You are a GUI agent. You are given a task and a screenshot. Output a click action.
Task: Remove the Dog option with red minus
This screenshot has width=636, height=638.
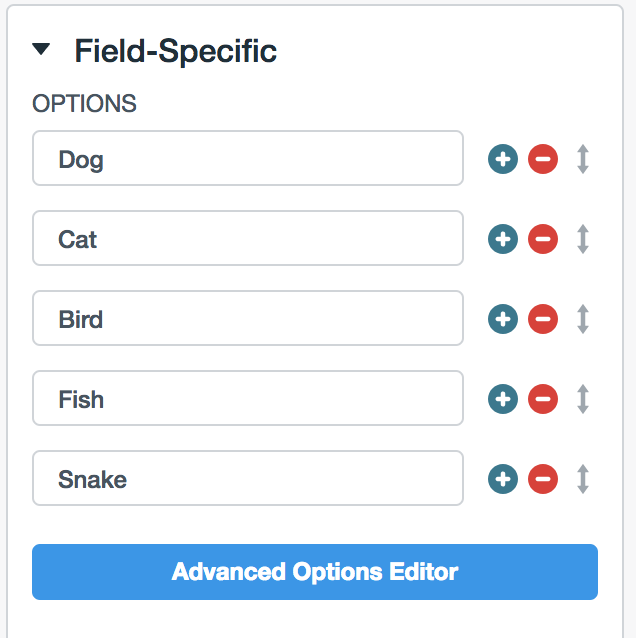tap(543, 159)
